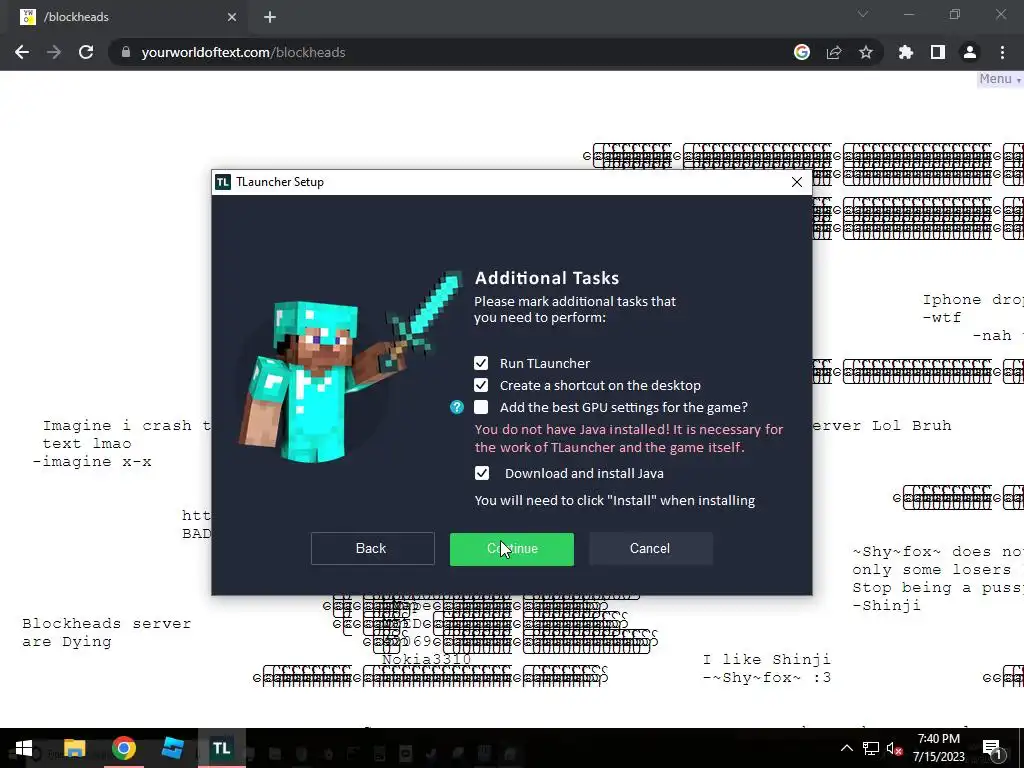The image size is (1024, 768).
Task: Open the Chrome profile avatar menu
Action: click(970, 52)
